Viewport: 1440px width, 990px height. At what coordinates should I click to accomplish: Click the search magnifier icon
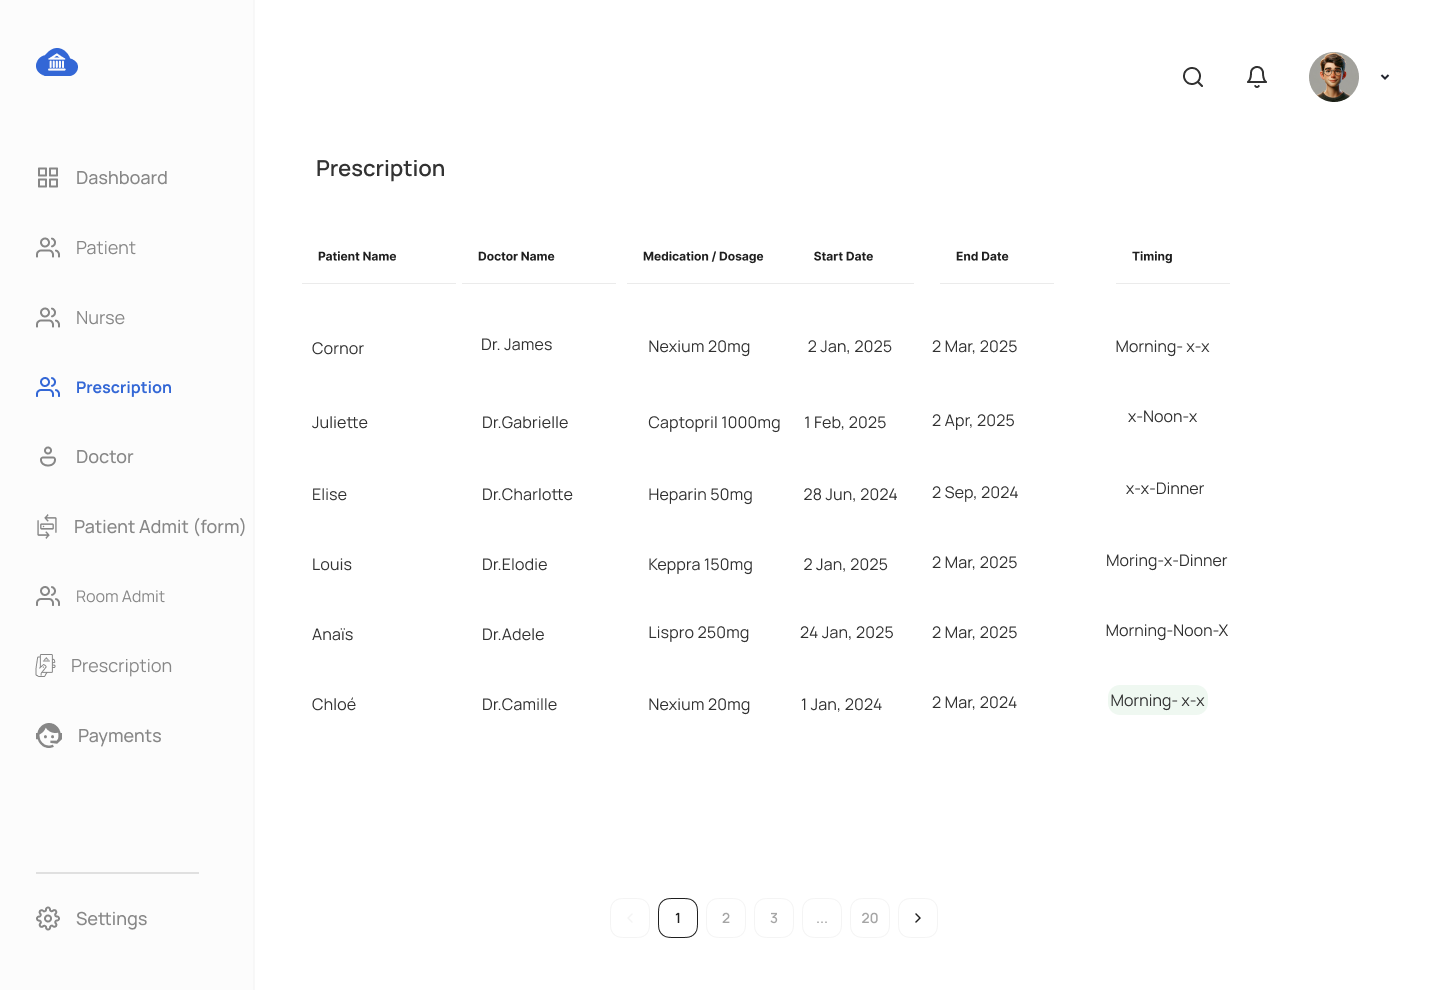(x=1193, y=77)
